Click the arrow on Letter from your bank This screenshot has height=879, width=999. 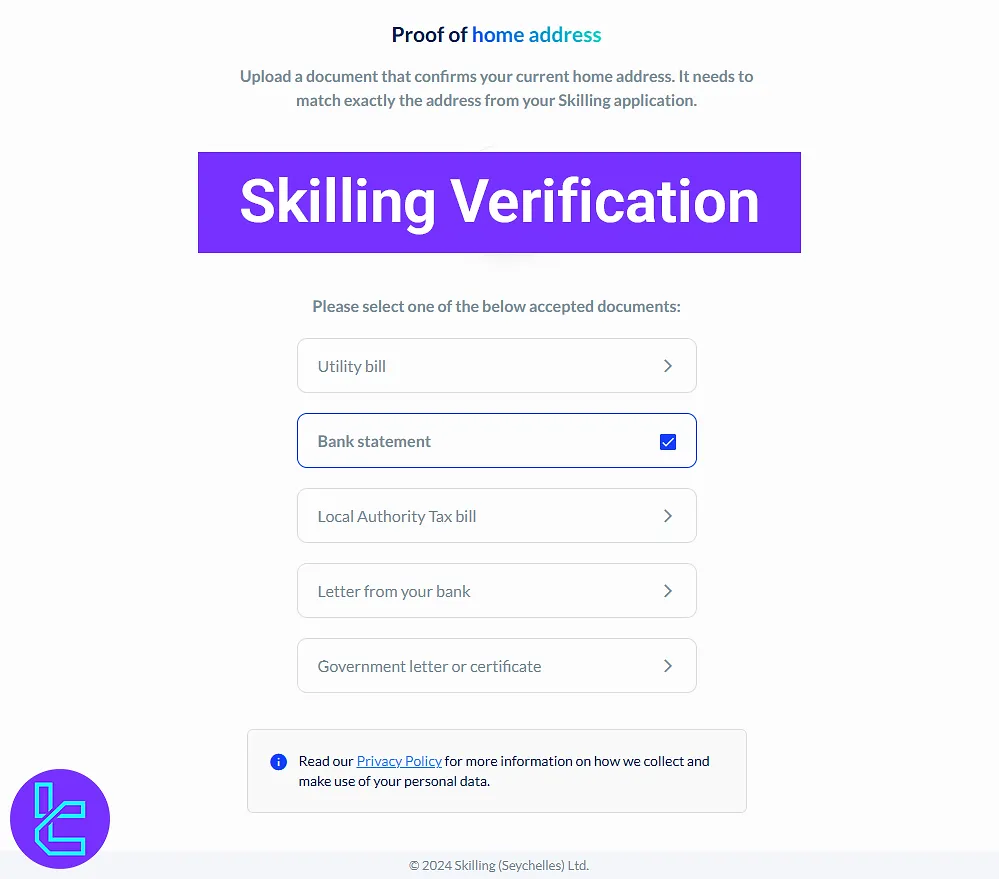(667, 590)
